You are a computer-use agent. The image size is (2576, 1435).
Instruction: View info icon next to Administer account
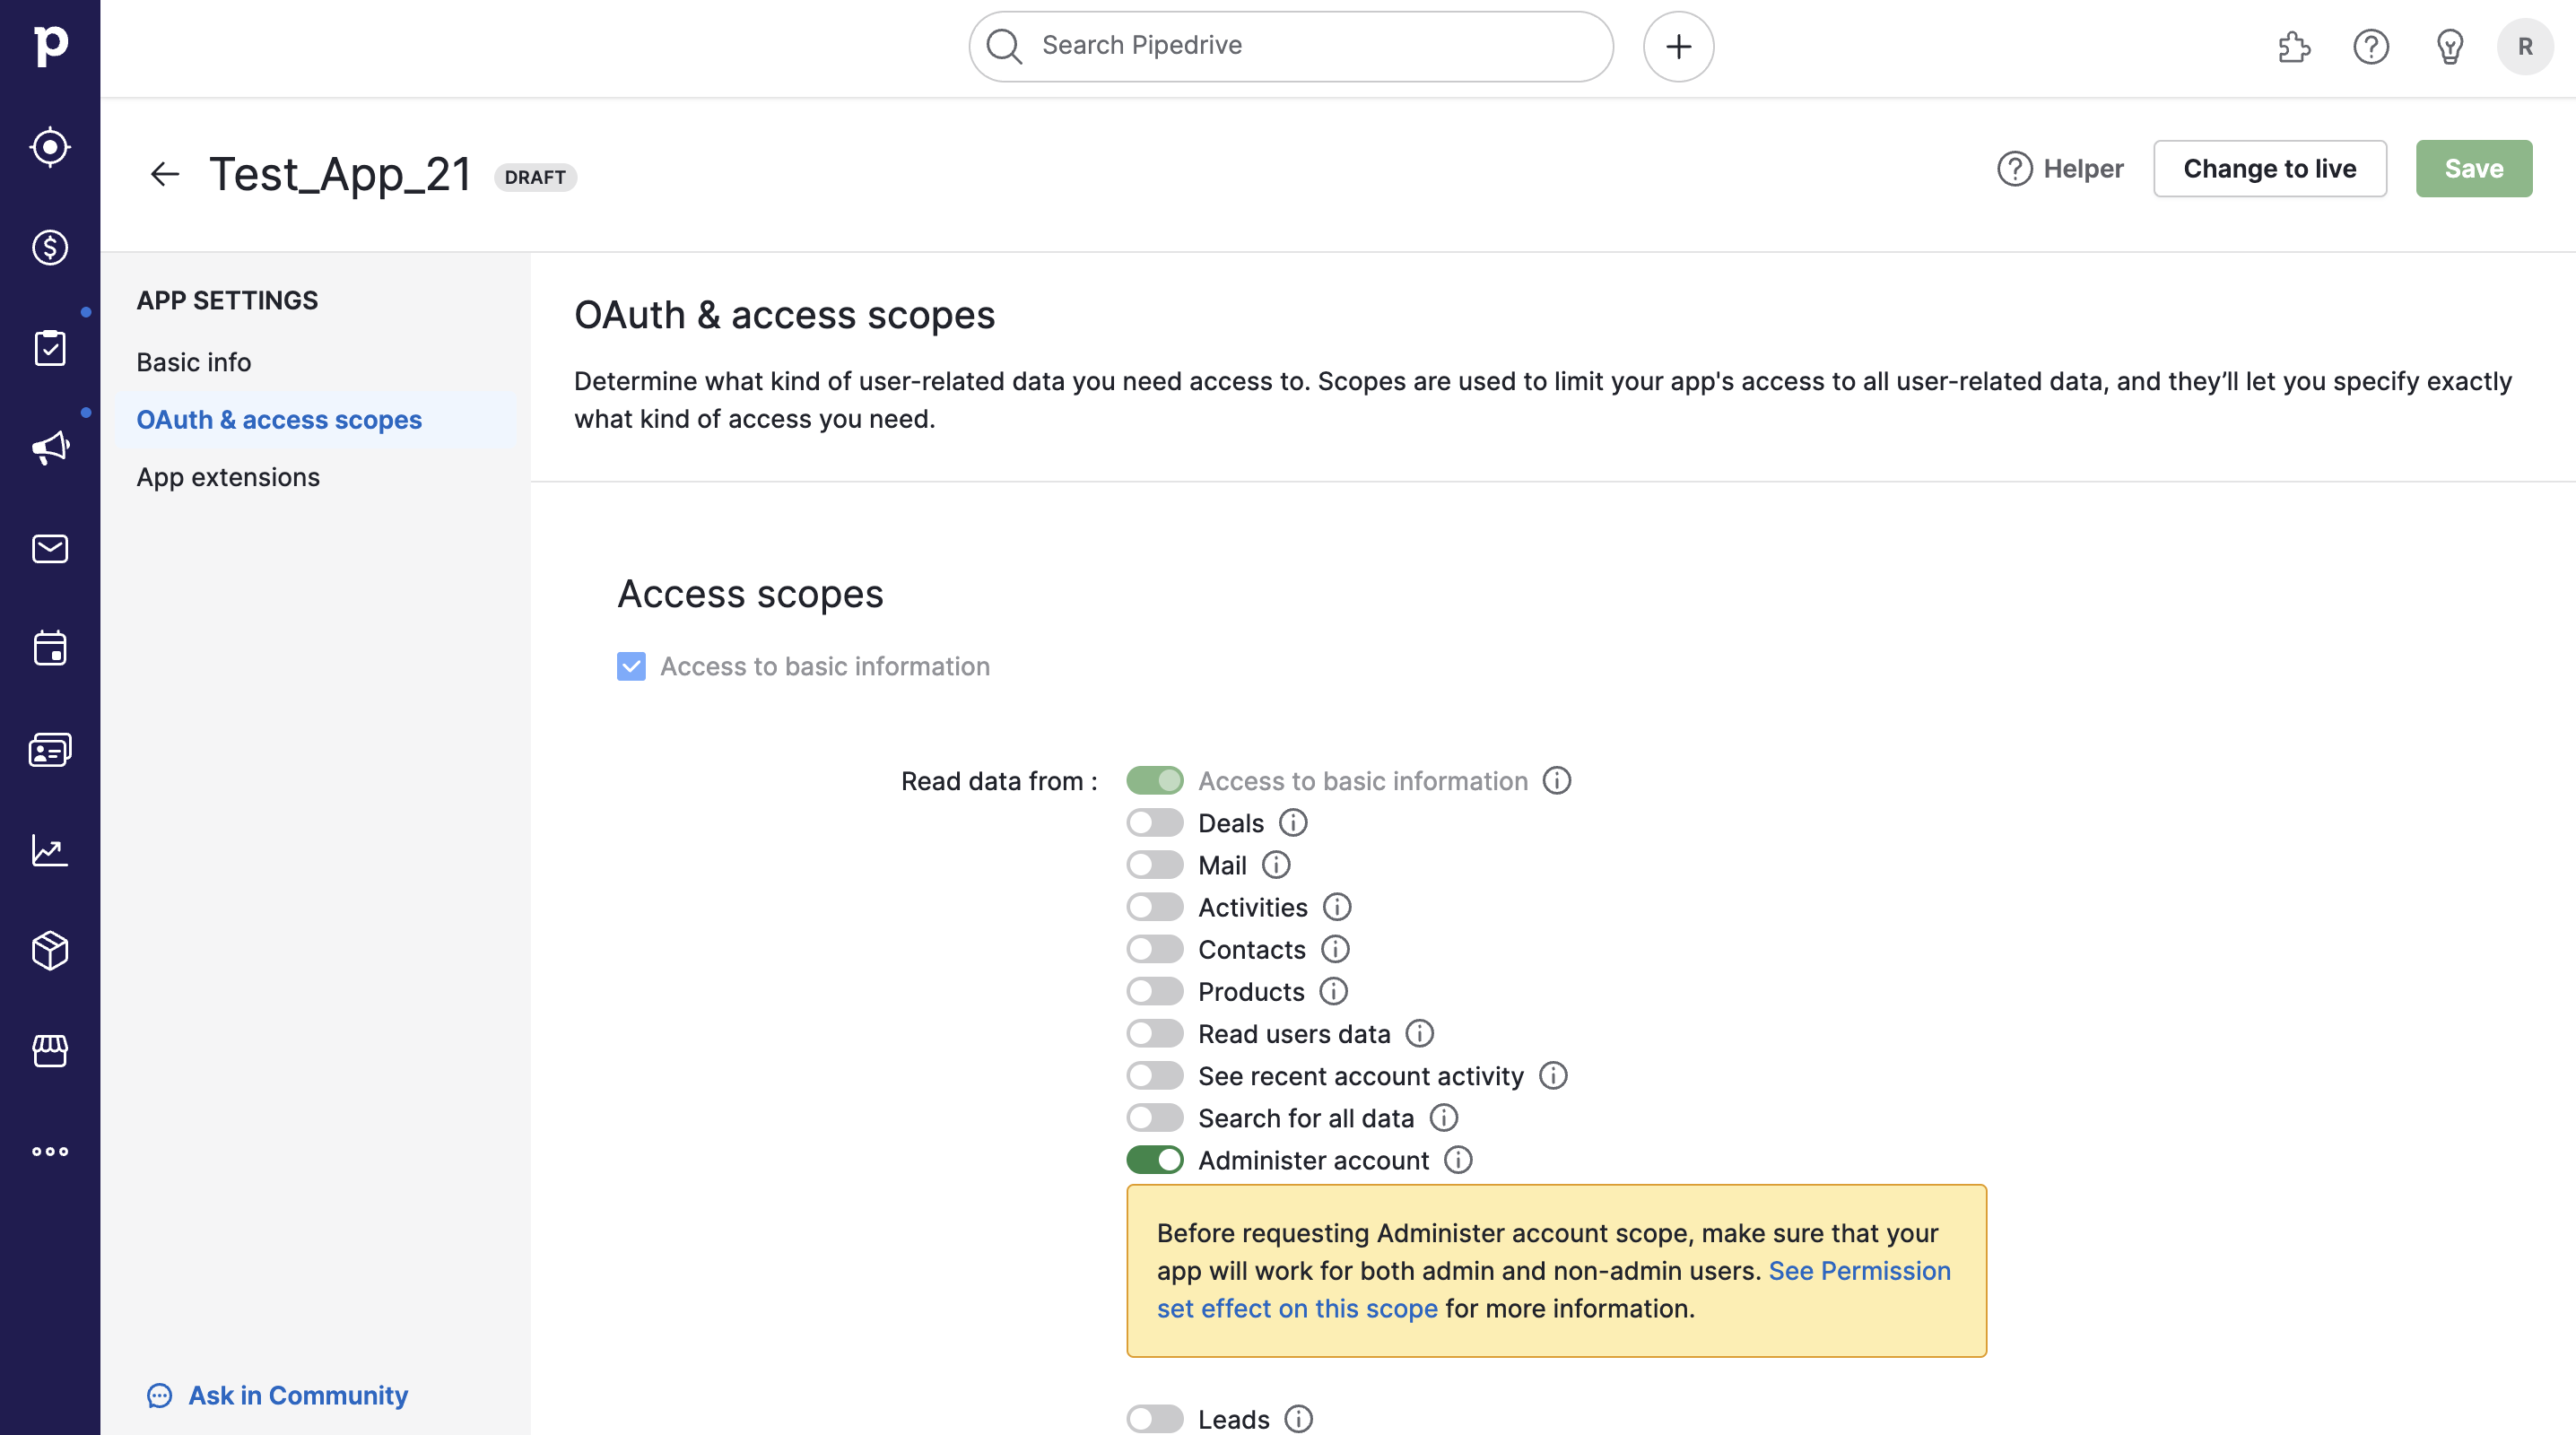[x=1458, y=1160]
